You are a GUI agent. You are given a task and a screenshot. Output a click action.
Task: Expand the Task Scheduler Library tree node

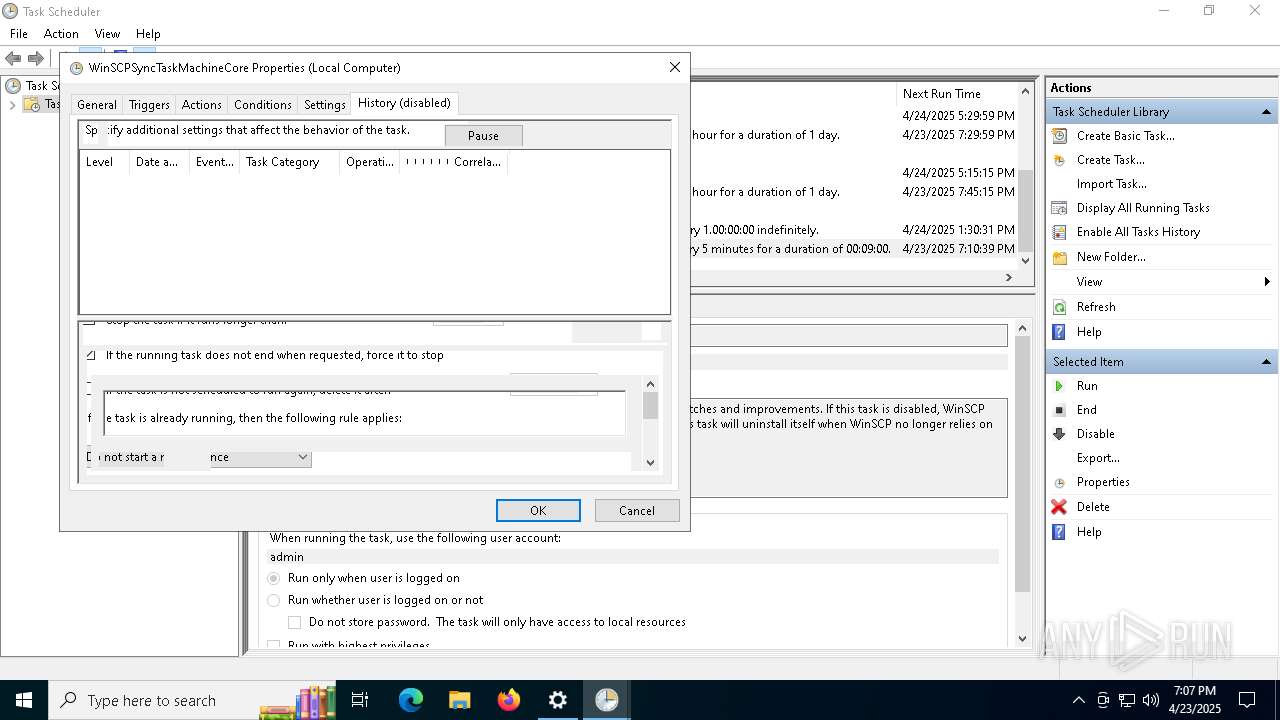(12, 104)
